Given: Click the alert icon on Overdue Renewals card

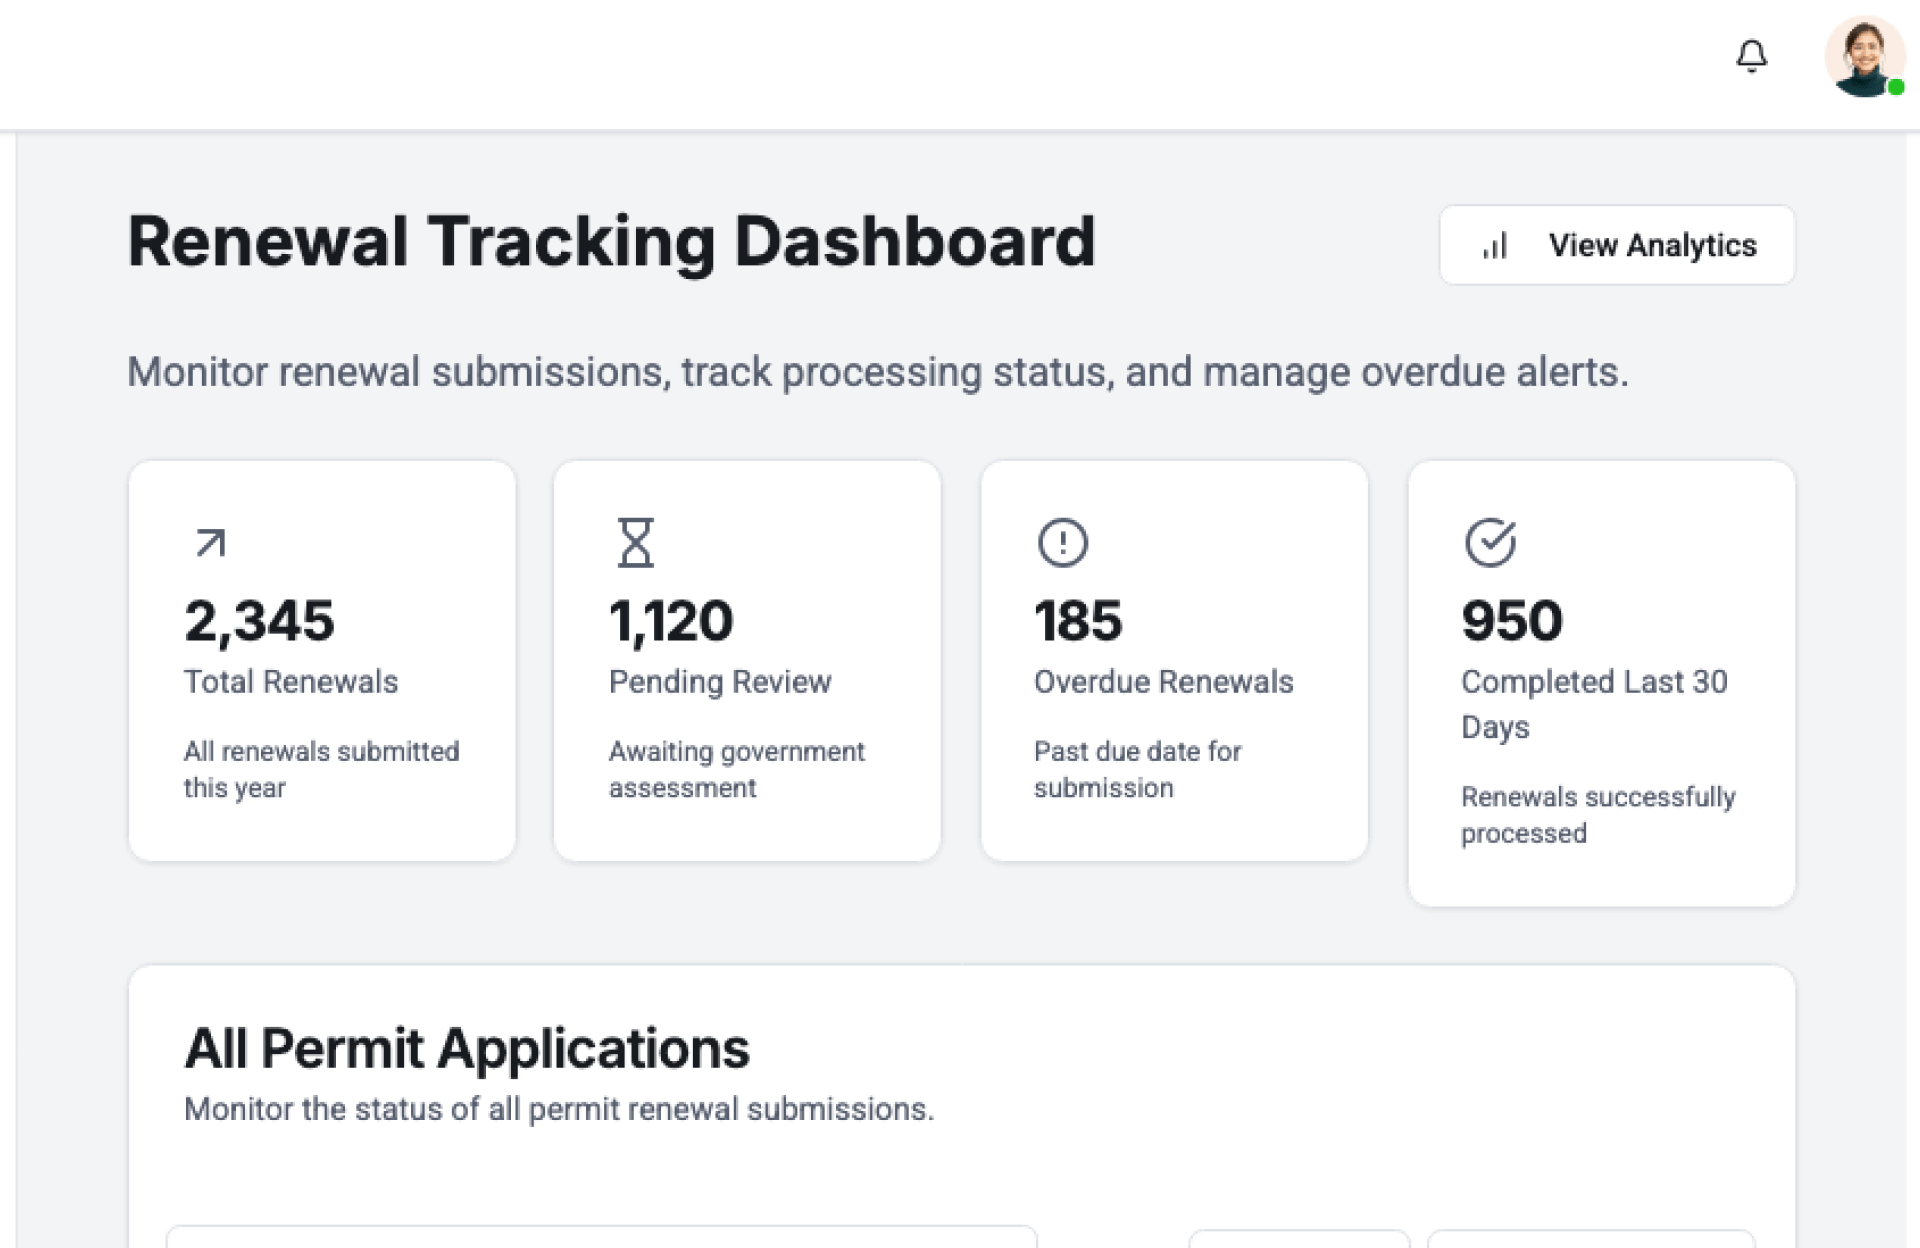Looking at the screenshot, I should tap(1062, 543).
